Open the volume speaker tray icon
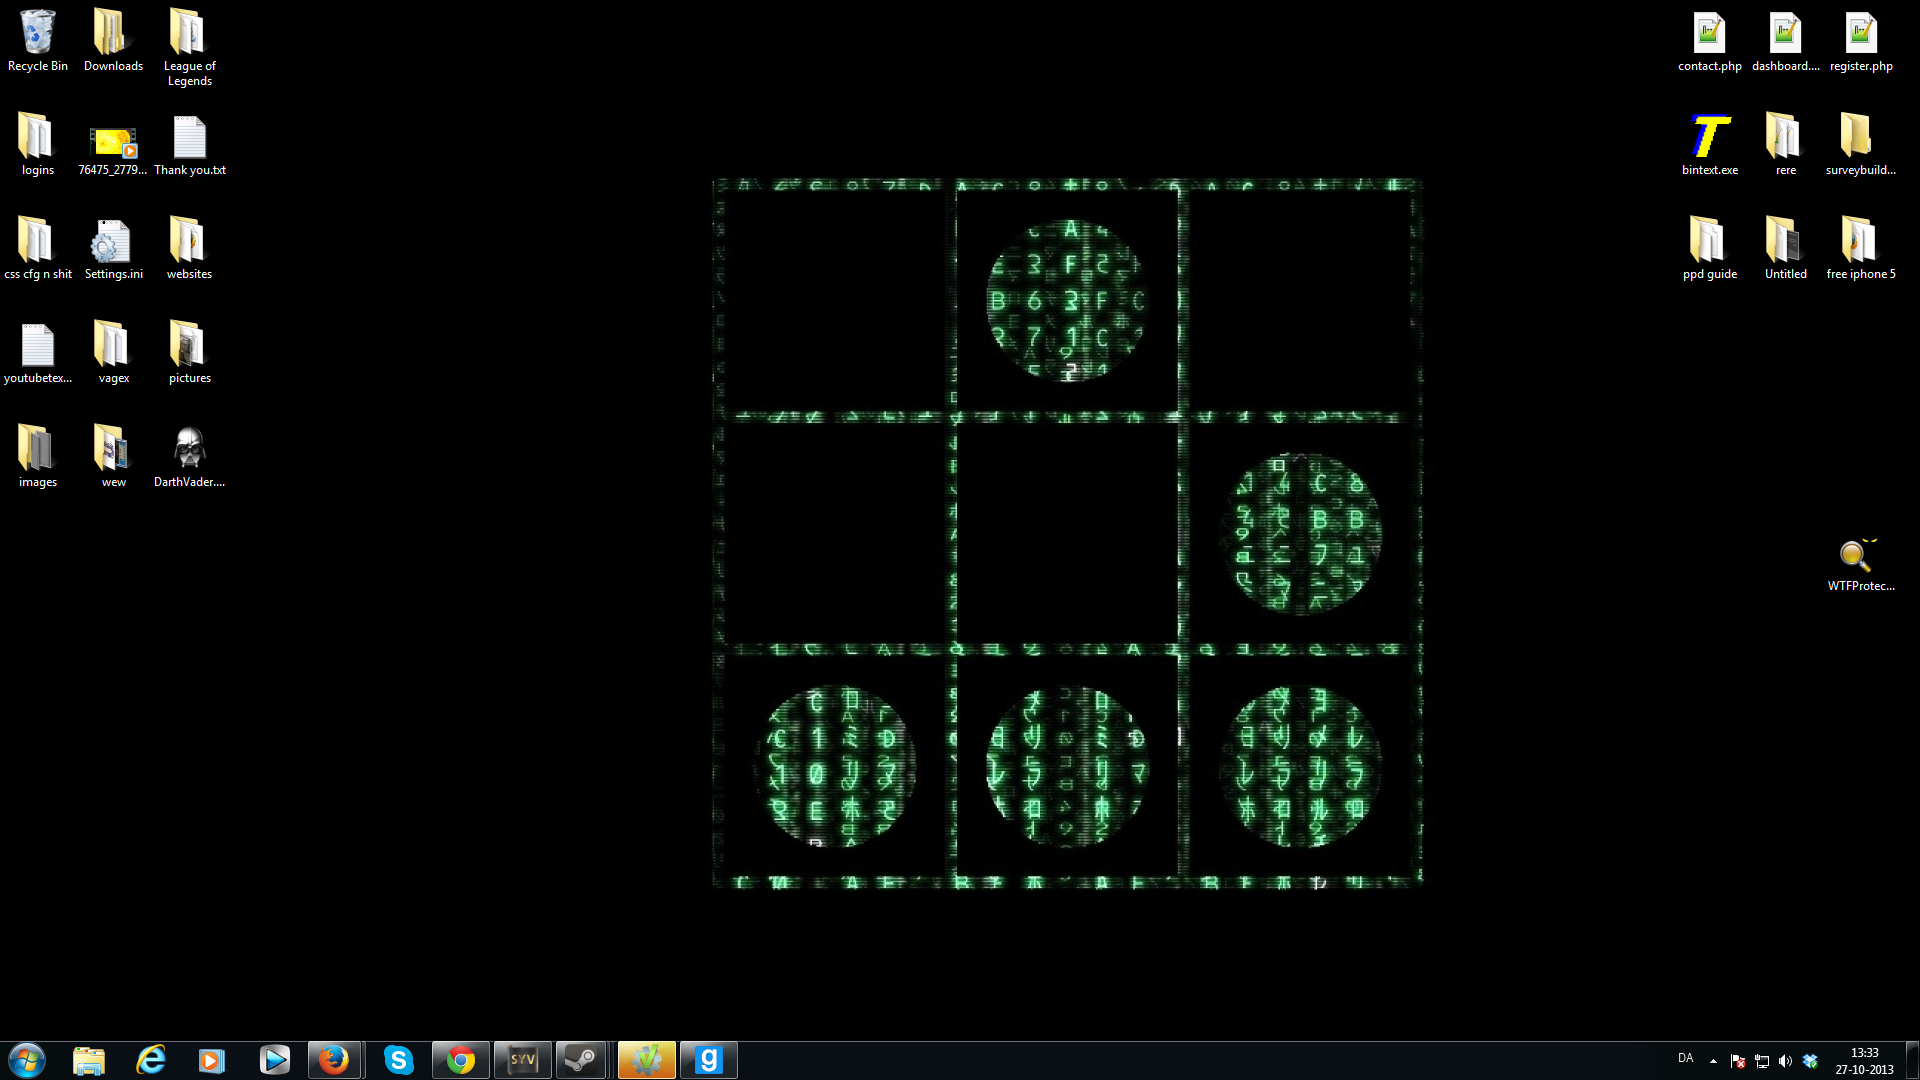This screenshot has height=1080, width=1920. coord(1785,1061)
